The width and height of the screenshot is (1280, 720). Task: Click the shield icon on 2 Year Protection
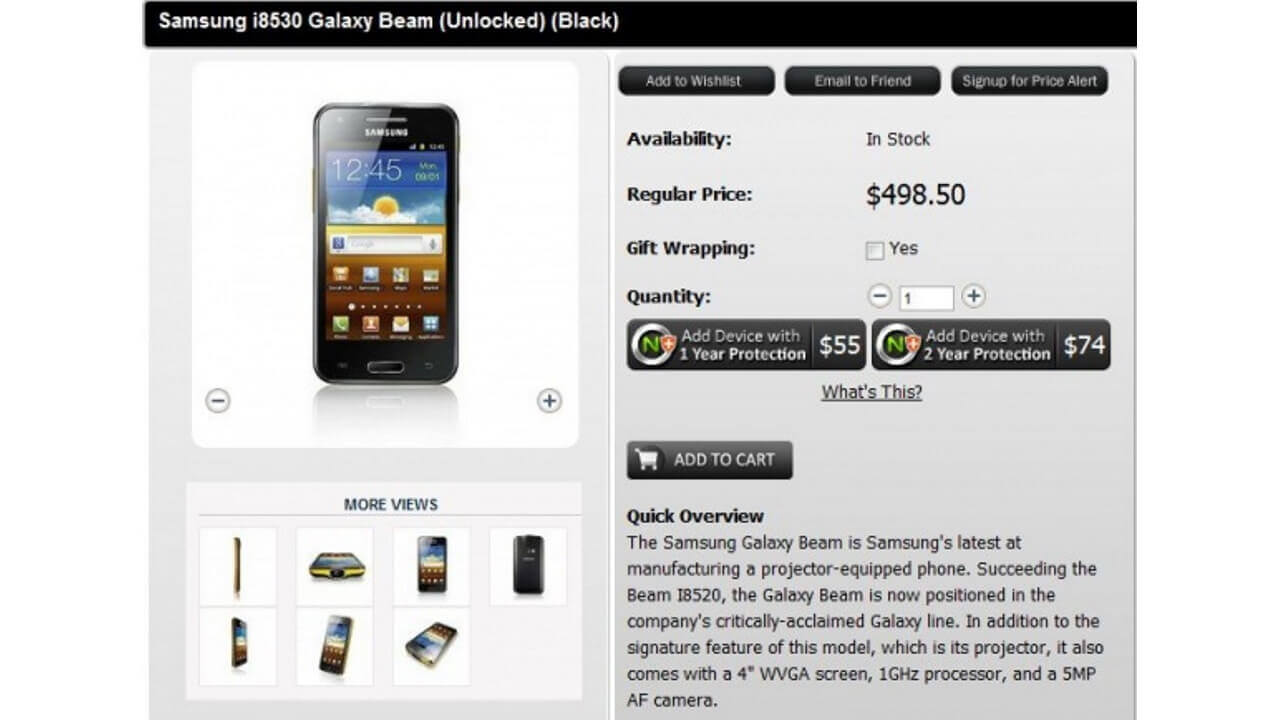(898, 346)
